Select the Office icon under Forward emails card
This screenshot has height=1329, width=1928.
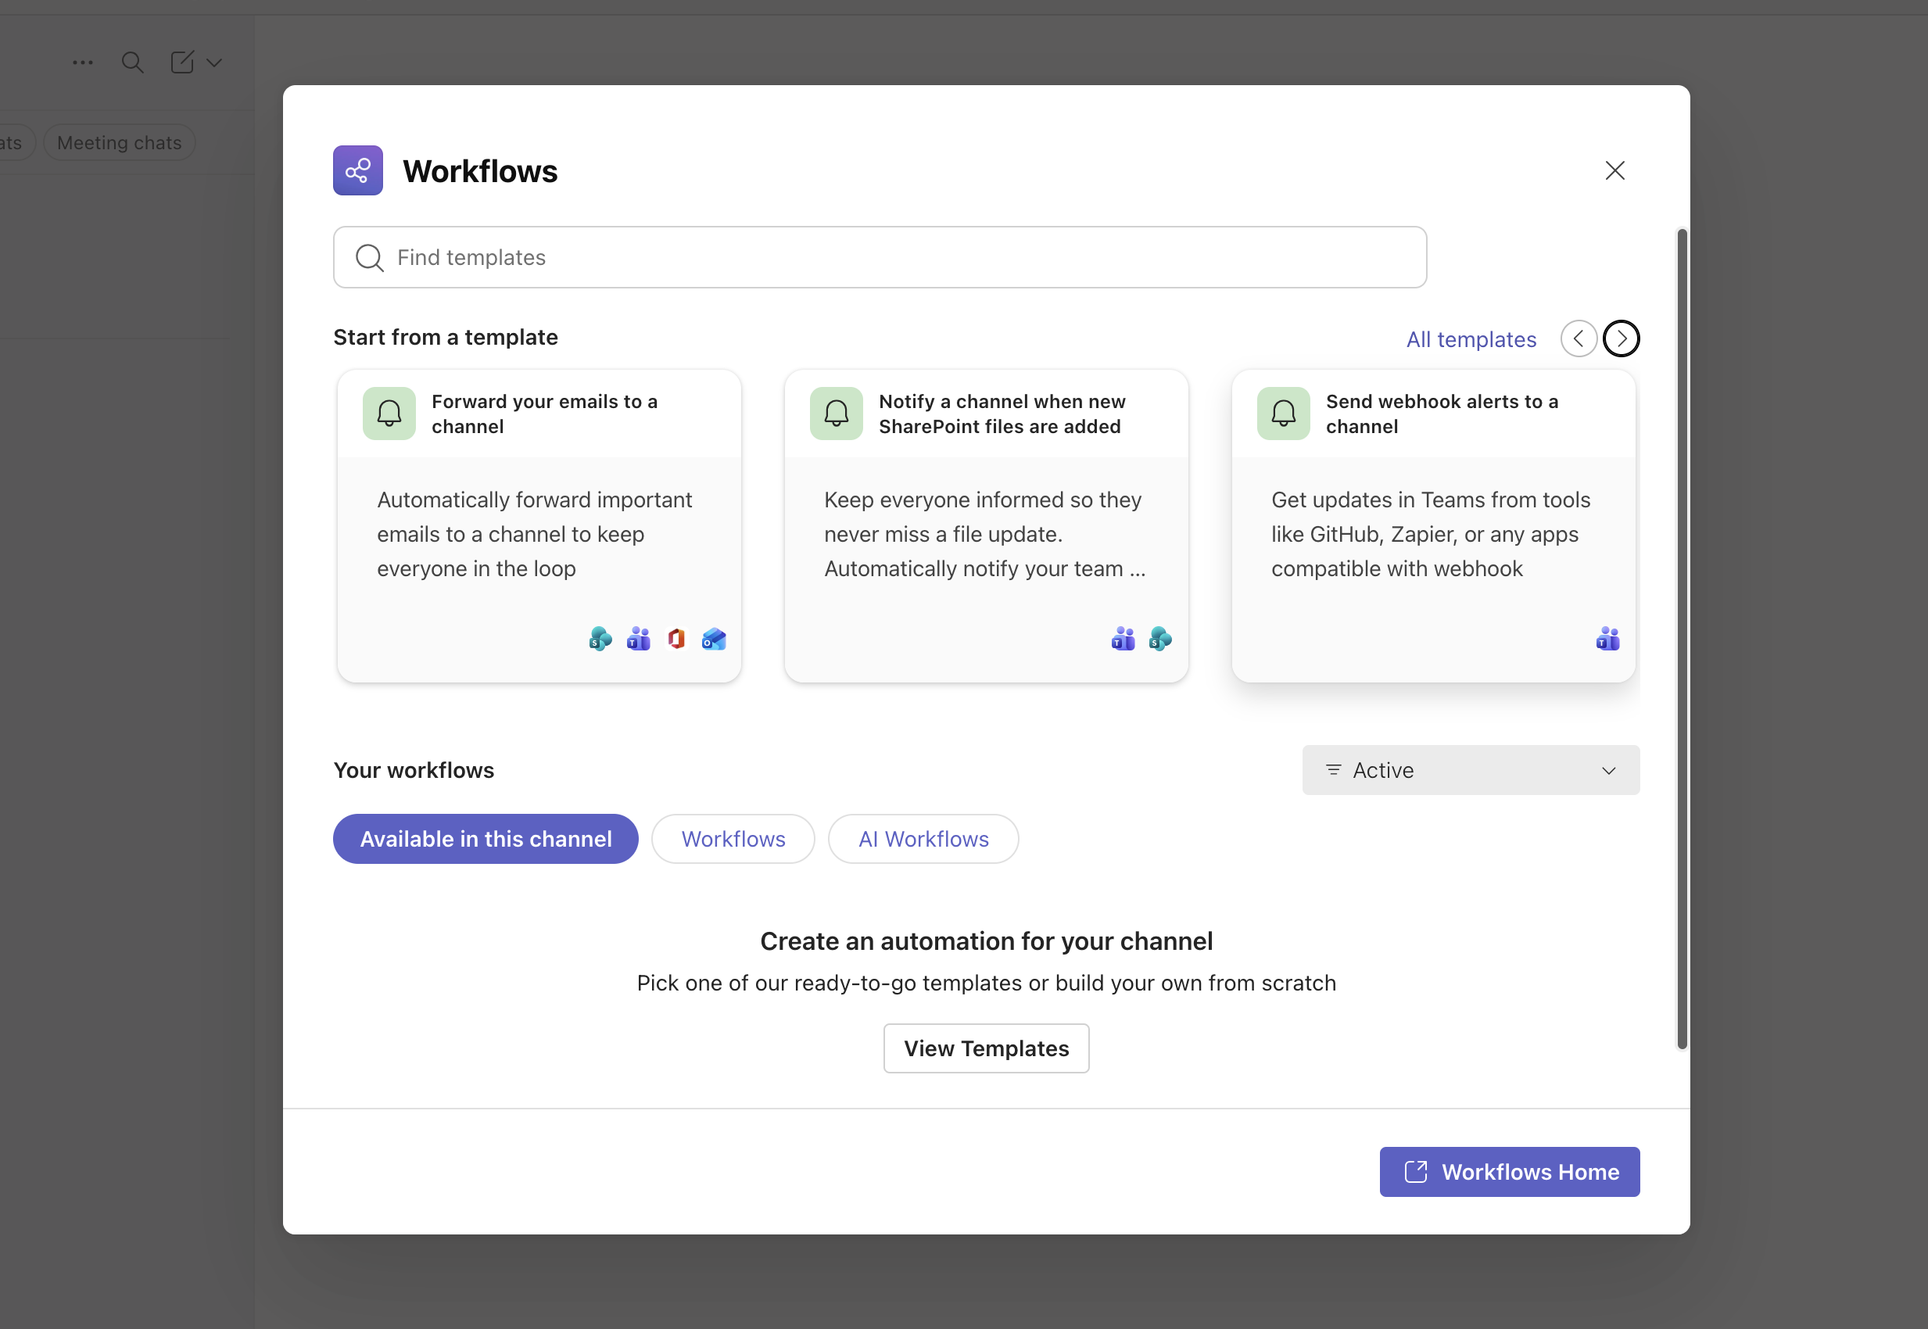click(x=676, y=639)
